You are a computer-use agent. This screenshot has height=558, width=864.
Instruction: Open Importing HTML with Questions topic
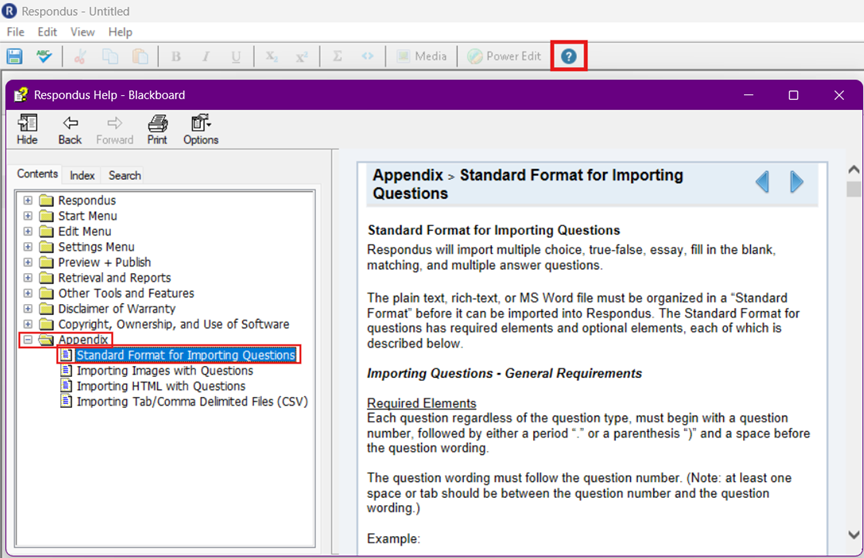[161, 386]
